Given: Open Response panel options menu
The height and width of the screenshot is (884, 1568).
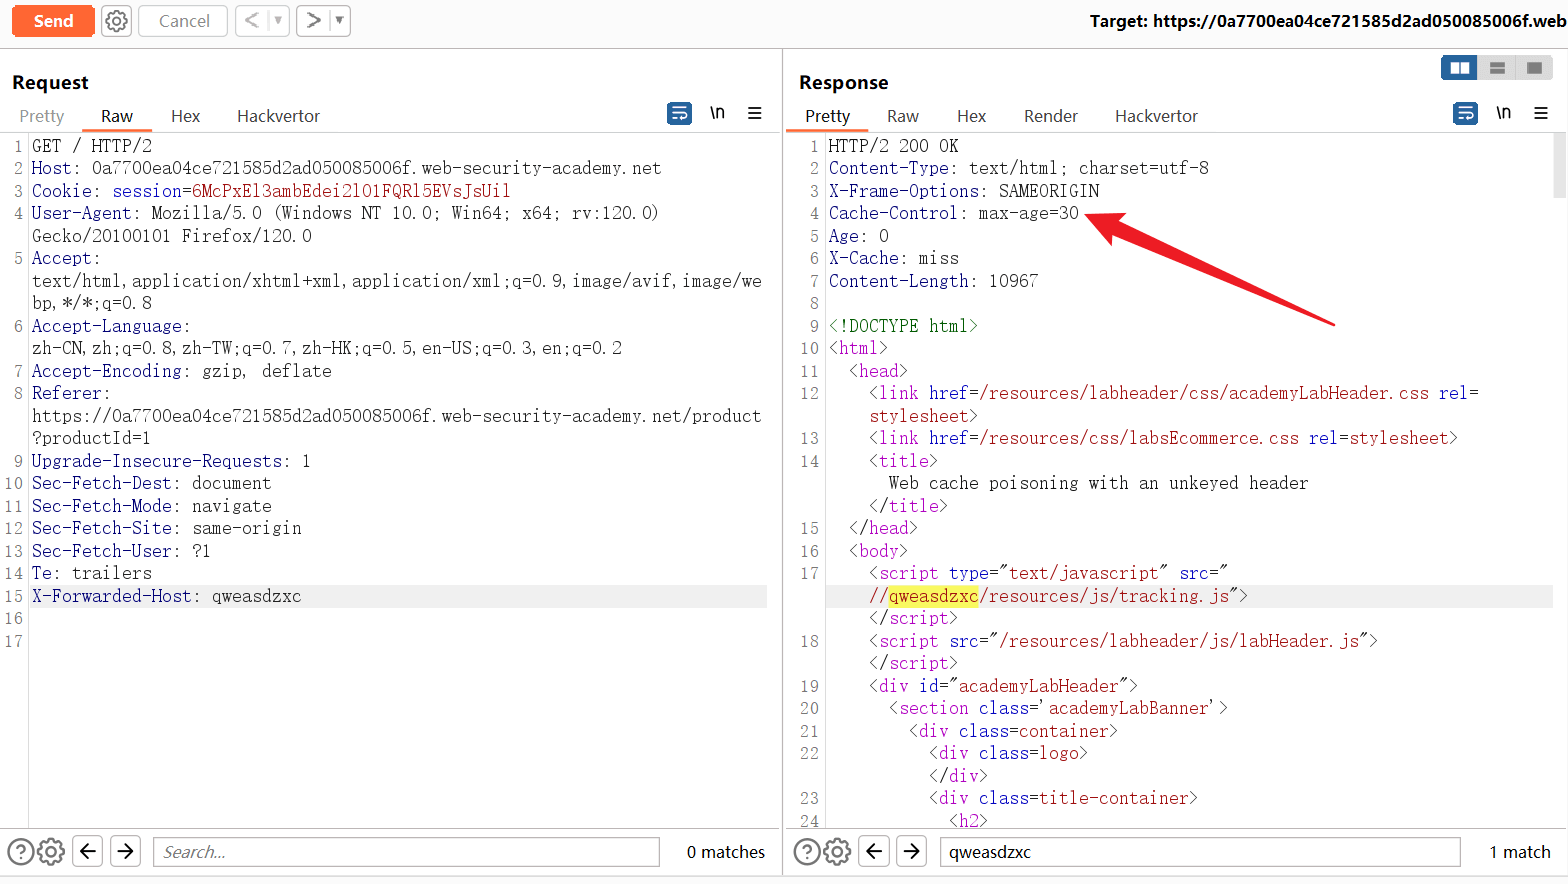Looking at the screenshot, I should 1541,114.
